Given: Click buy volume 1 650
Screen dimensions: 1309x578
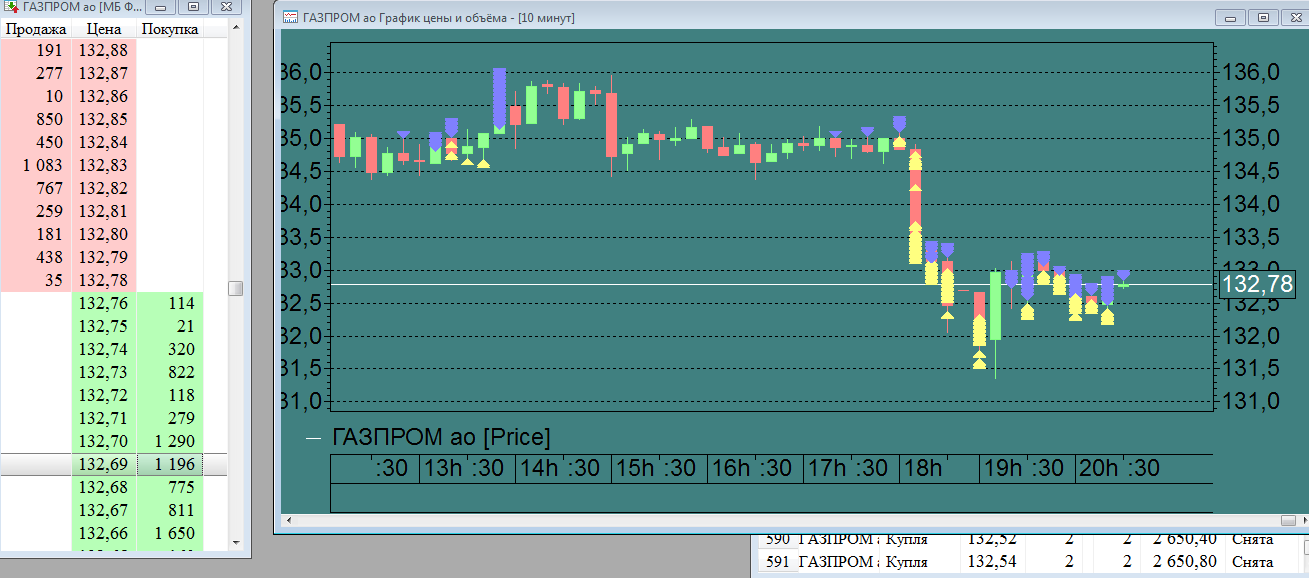Looking at the screenshot, I should 170,533.
